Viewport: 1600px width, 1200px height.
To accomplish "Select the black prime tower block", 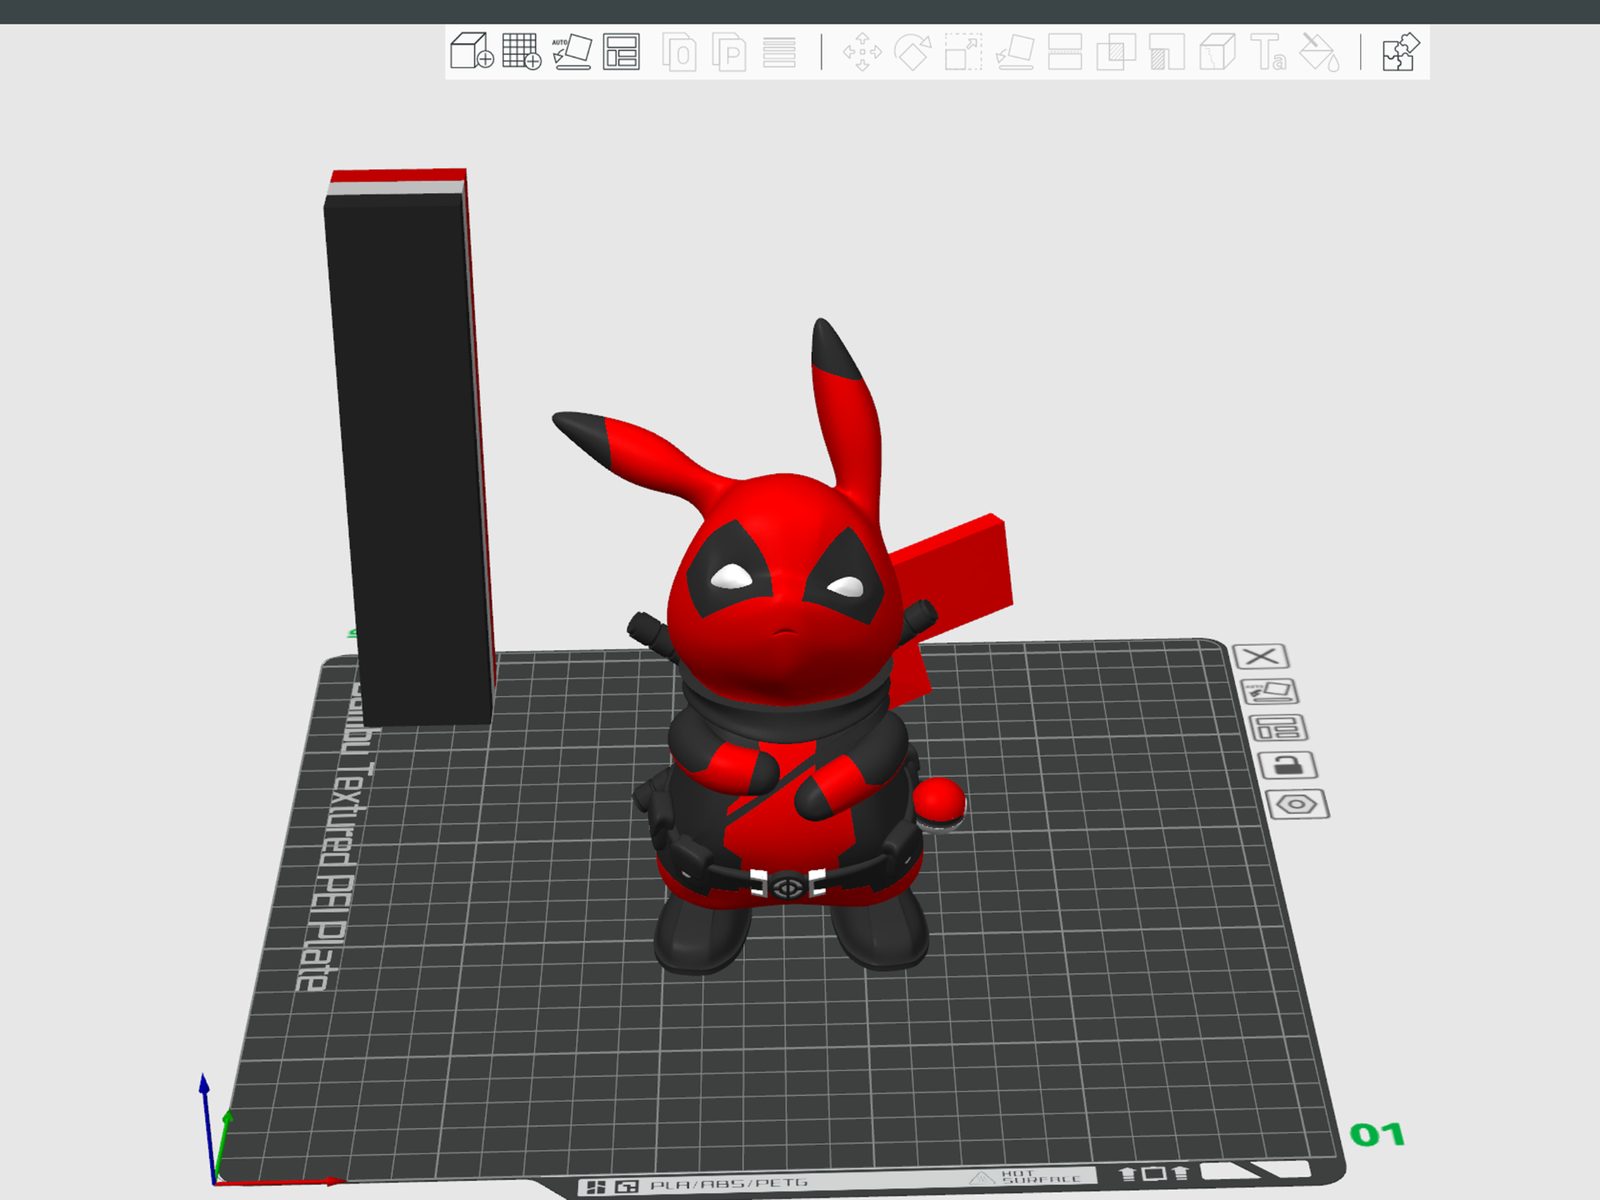I will (408, 450).
